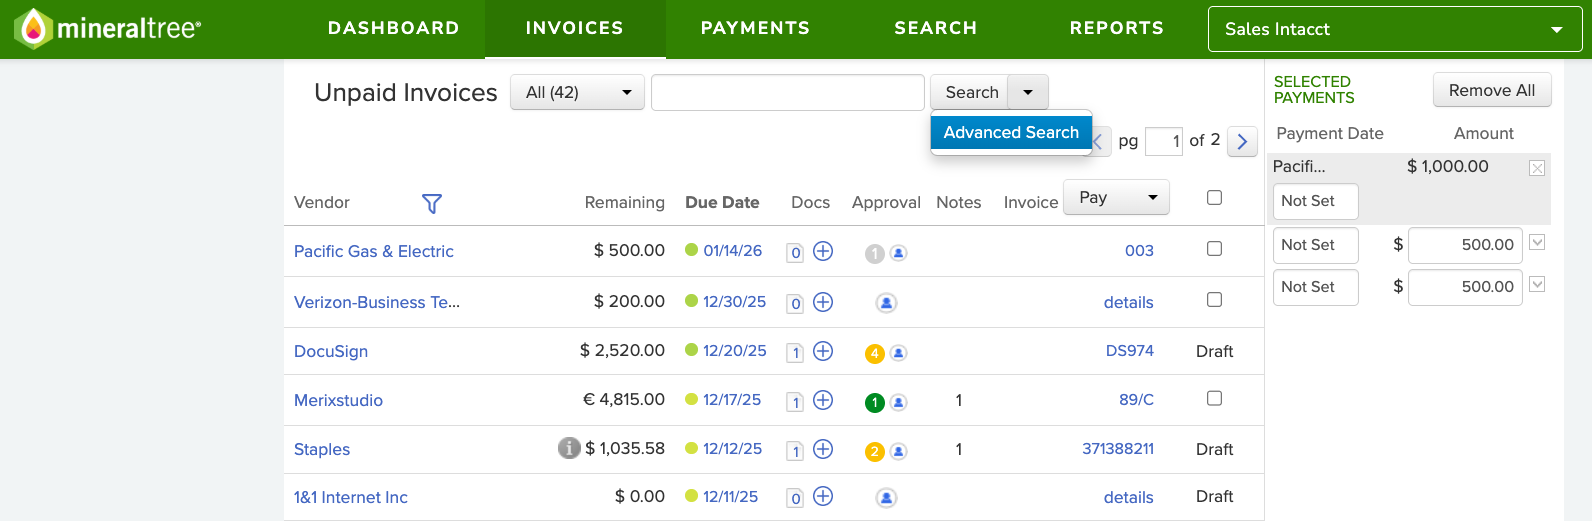Screen dimensions: 1592x521
Task: Add document to Pacific Gas & Electric invoice
Action: (x=823, y=251)
